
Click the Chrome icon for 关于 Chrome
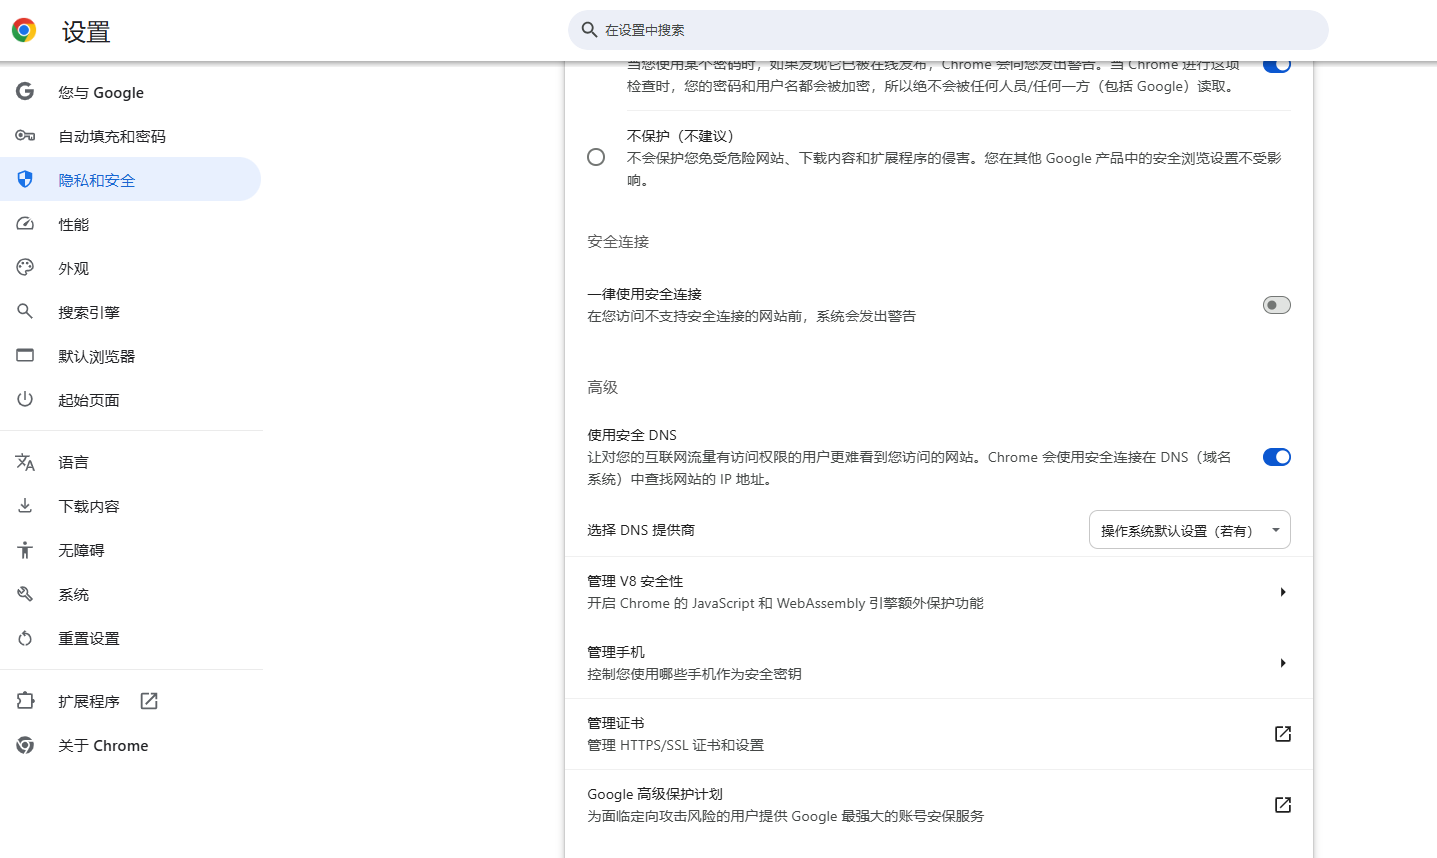point(25,745)
